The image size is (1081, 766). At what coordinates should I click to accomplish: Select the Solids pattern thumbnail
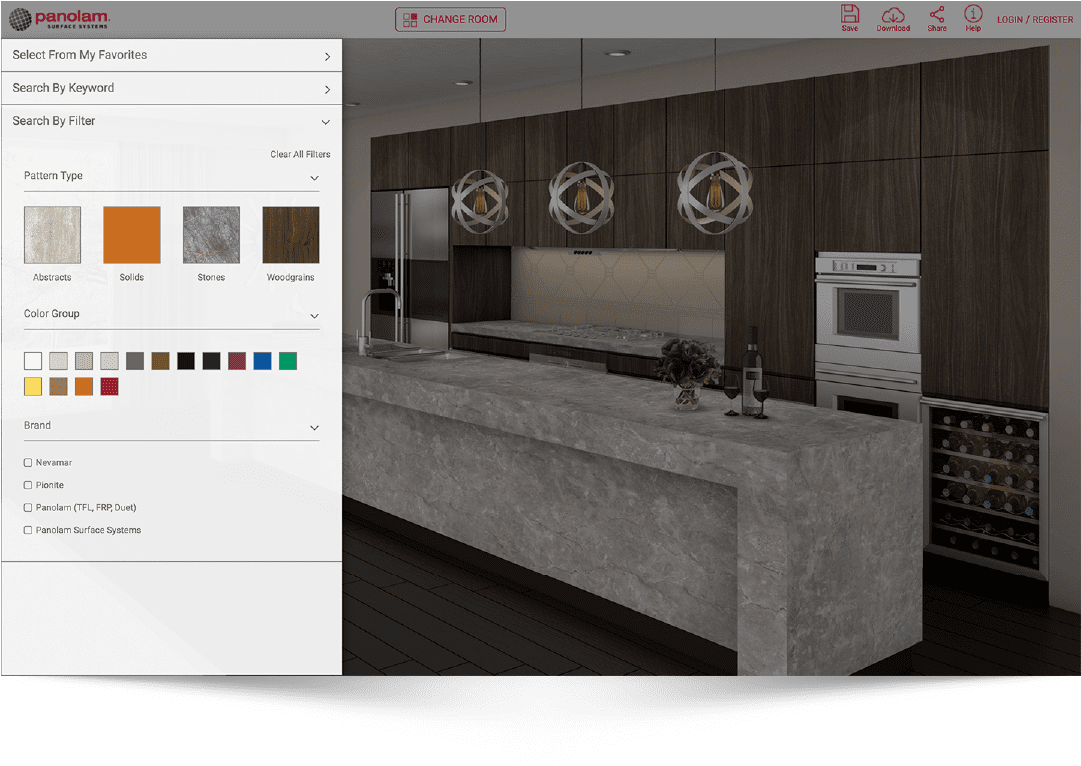pos(132,235)
